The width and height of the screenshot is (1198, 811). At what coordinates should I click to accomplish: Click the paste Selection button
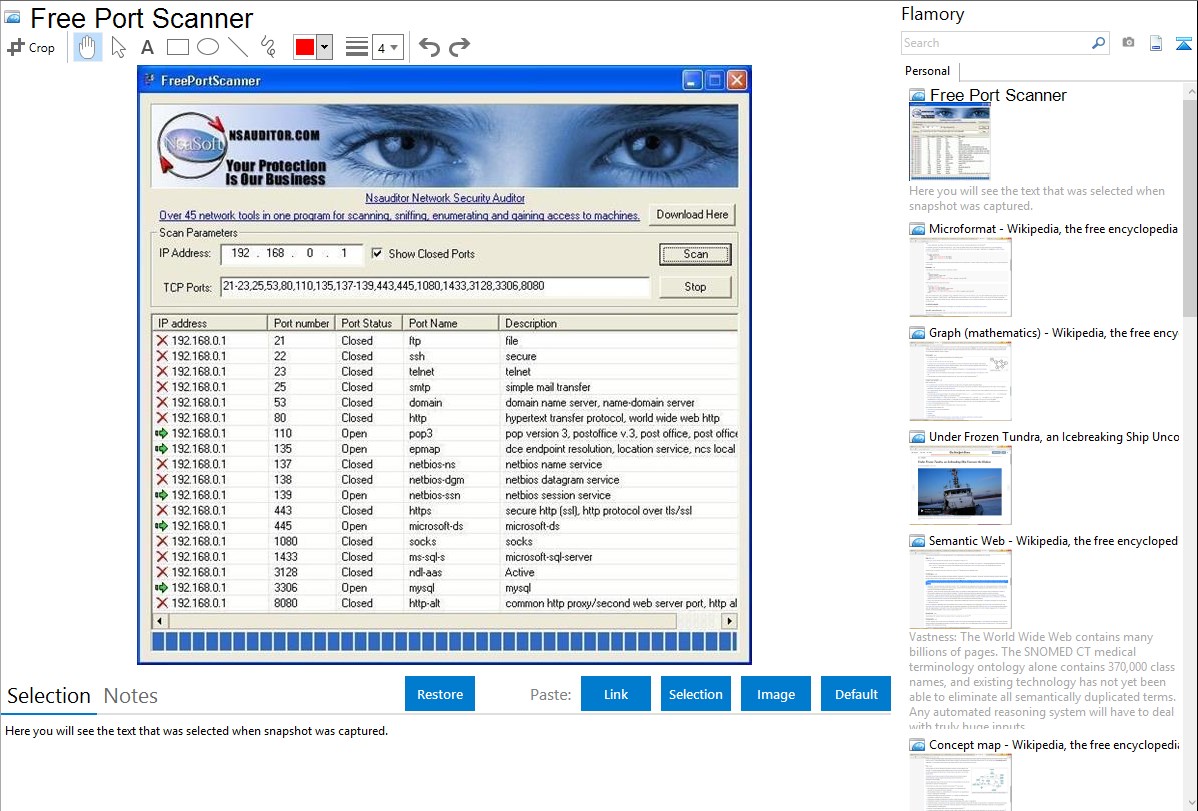pos(695,694)
